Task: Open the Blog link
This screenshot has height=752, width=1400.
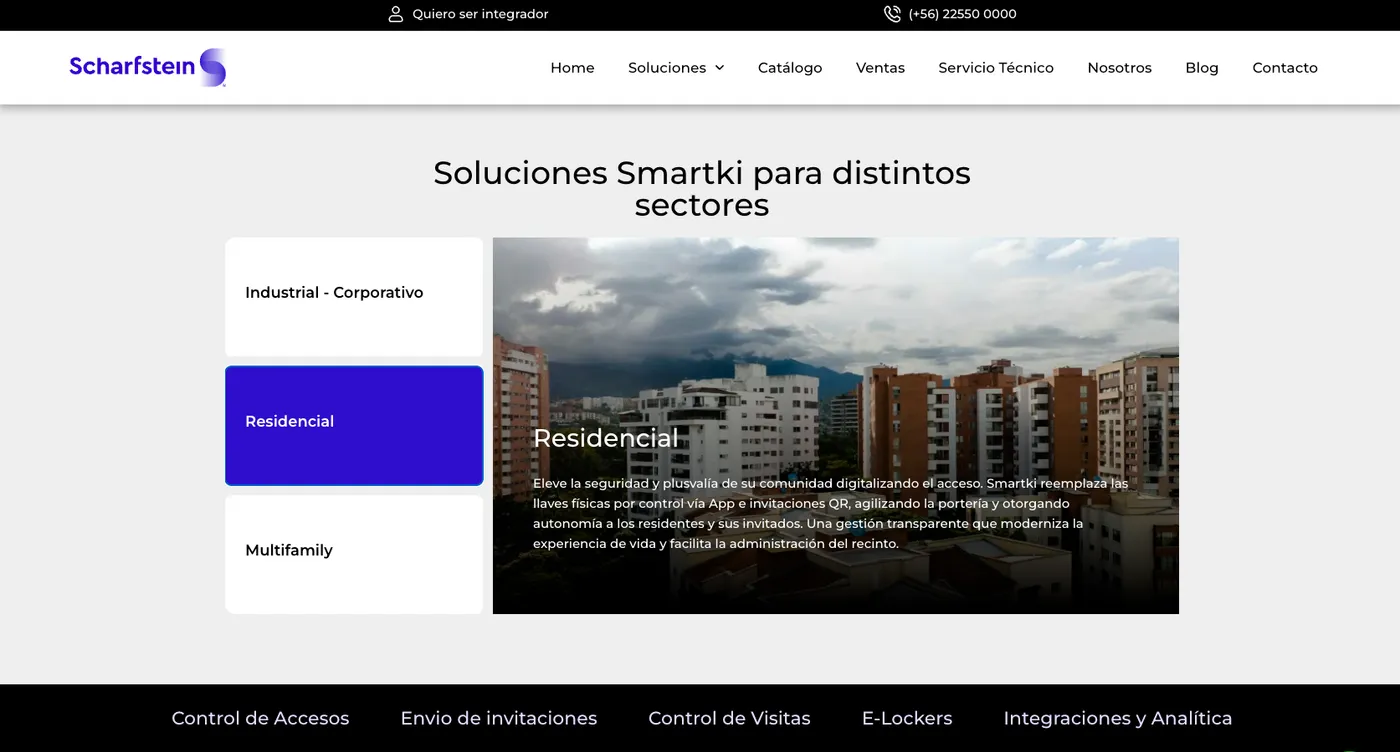Action: tap(1202, 68)
